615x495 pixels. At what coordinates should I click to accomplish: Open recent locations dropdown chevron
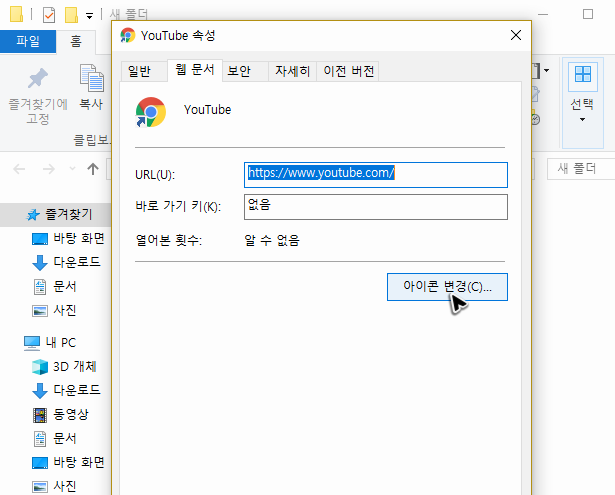click(72, 169)
